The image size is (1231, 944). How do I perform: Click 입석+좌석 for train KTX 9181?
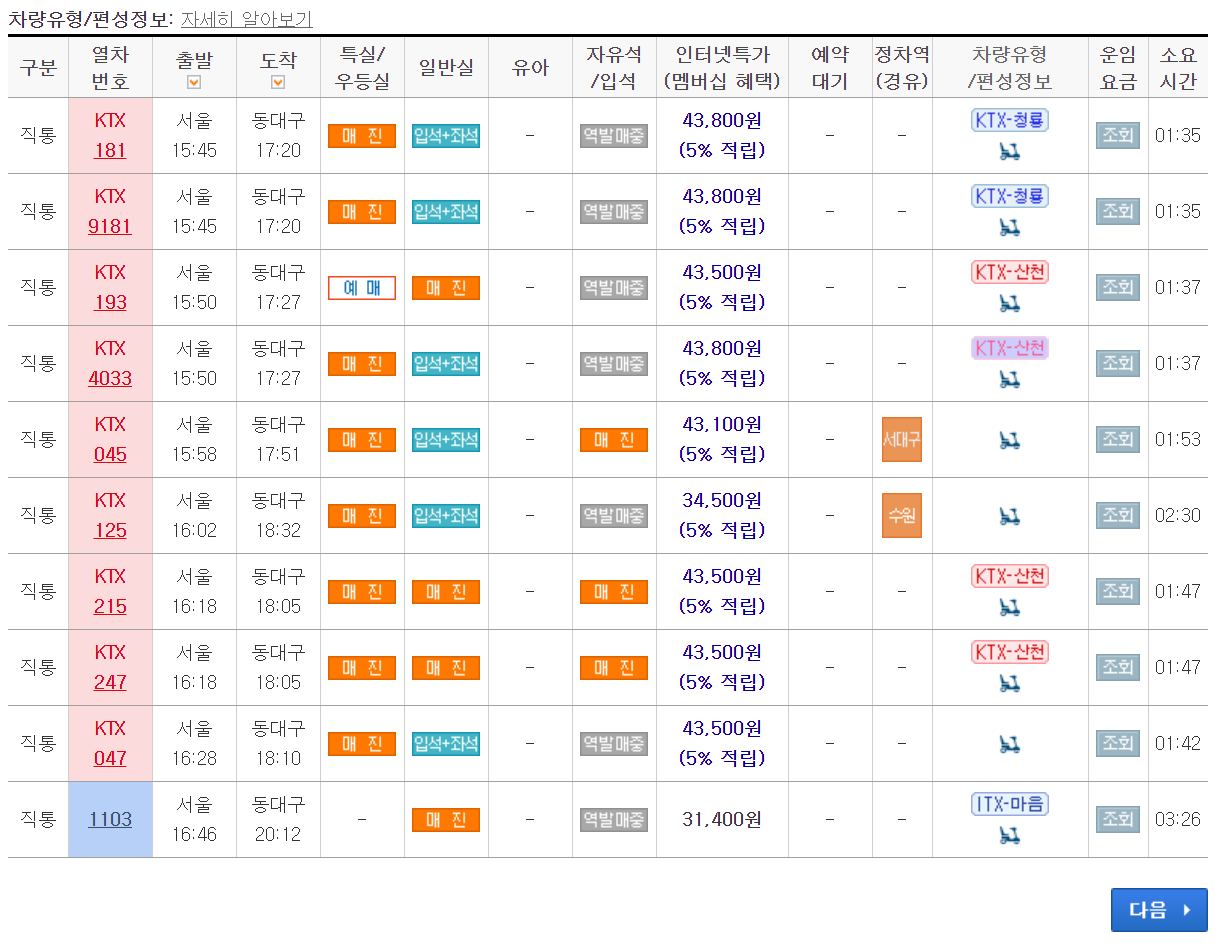[444, 211]
